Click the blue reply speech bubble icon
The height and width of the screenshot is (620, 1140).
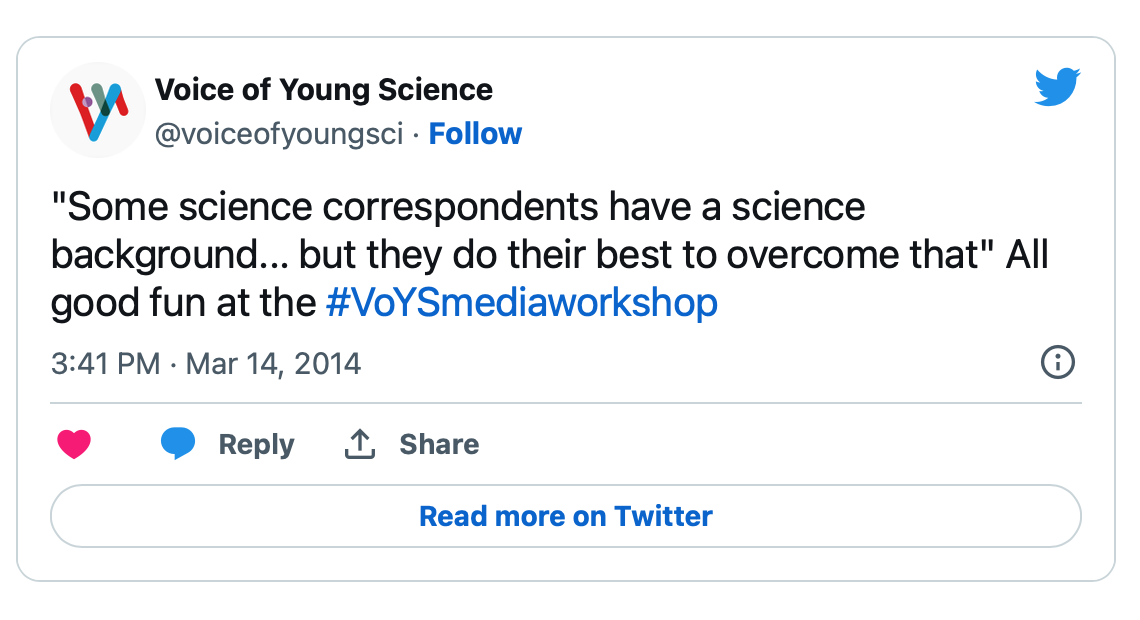point(178,443)
